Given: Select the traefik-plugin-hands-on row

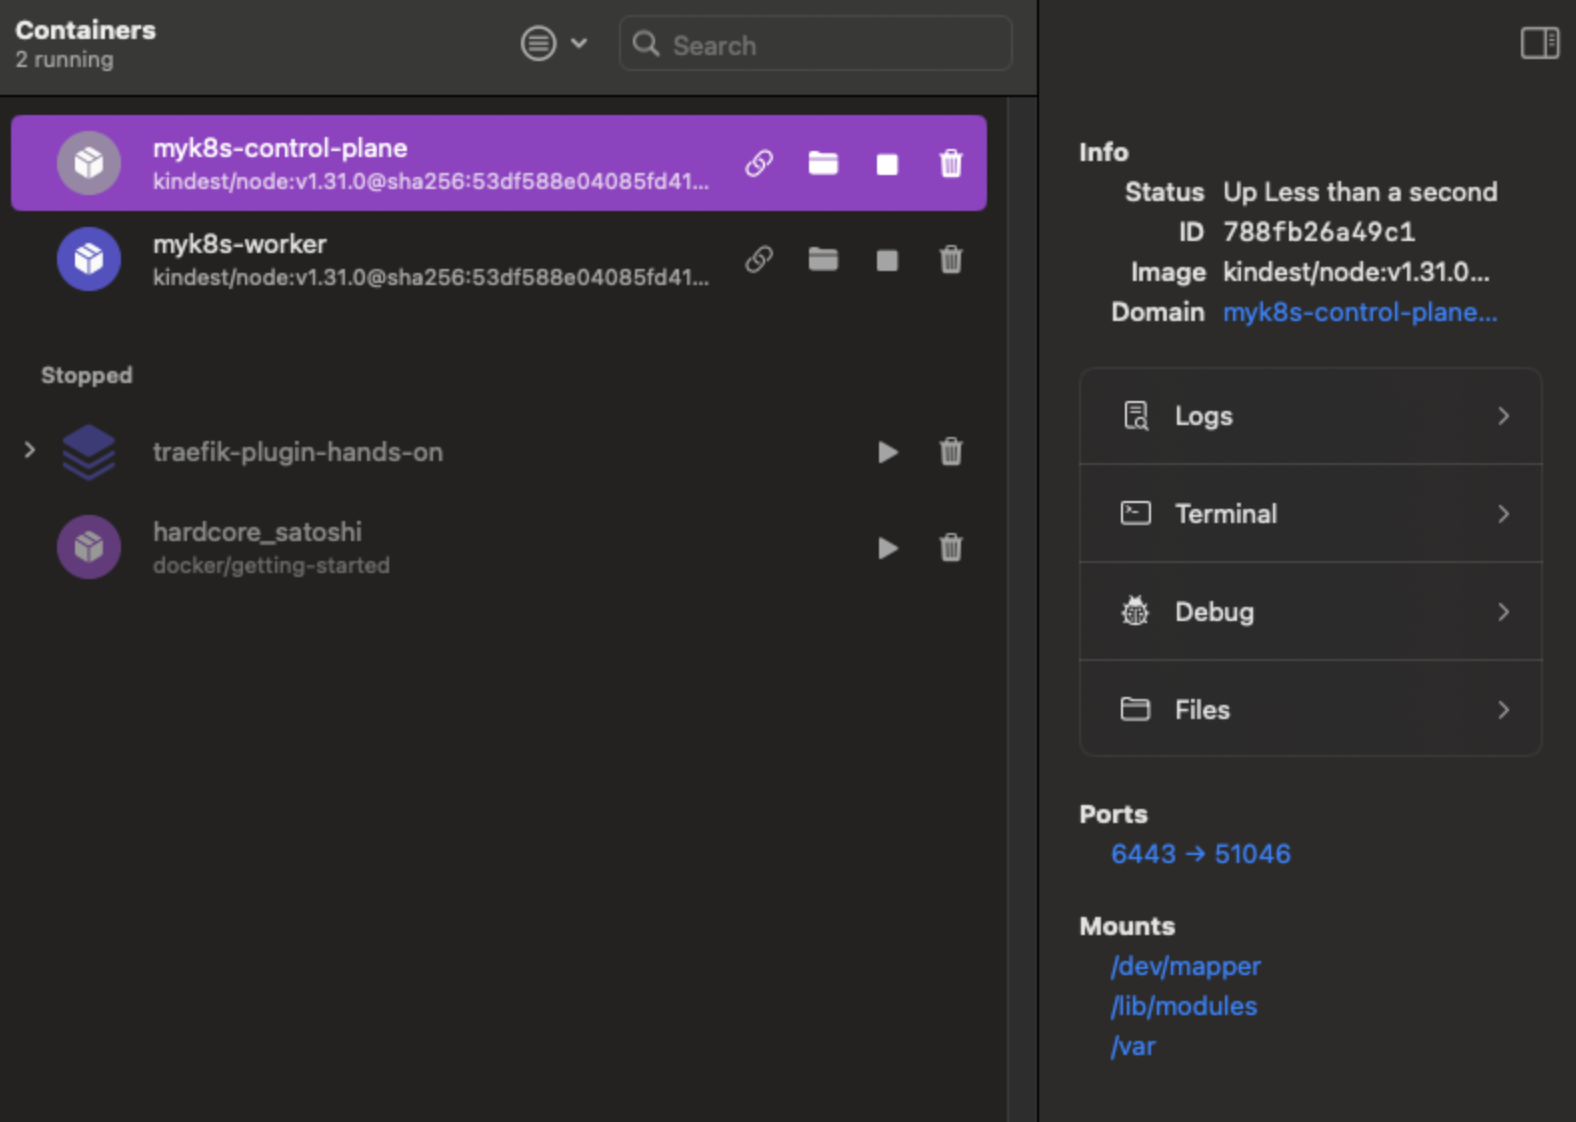Looking at the screenshot, I should 499,451.
